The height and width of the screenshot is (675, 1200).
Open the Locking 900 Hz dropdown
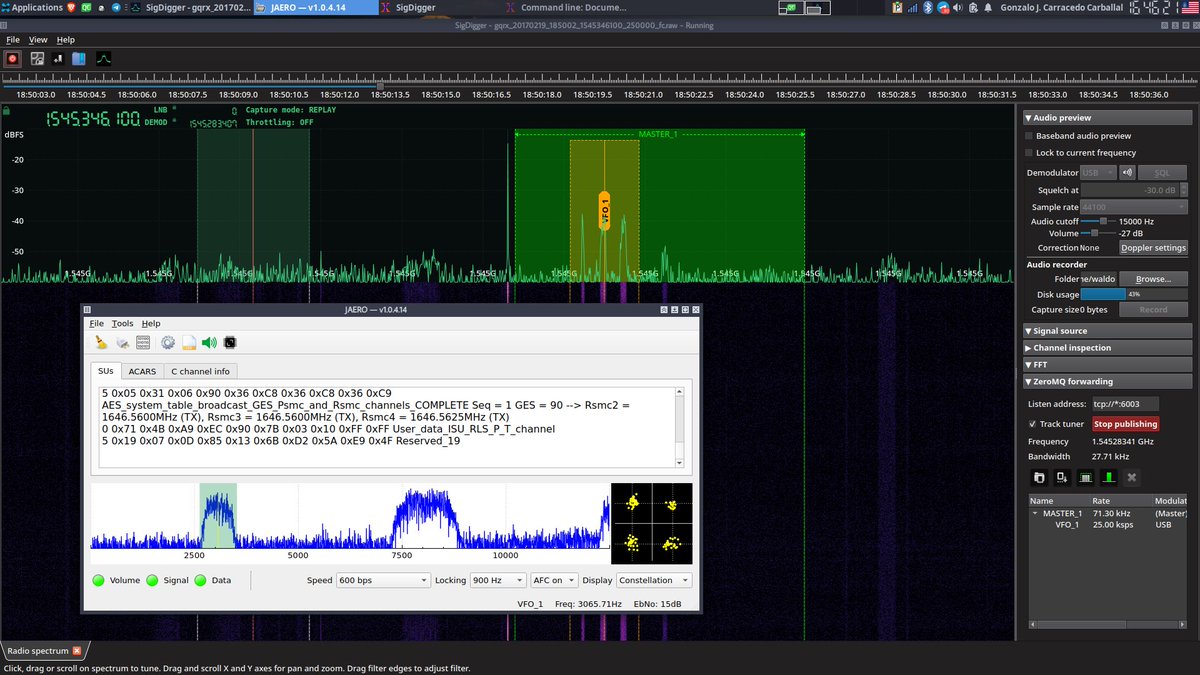tap(498, 580)
